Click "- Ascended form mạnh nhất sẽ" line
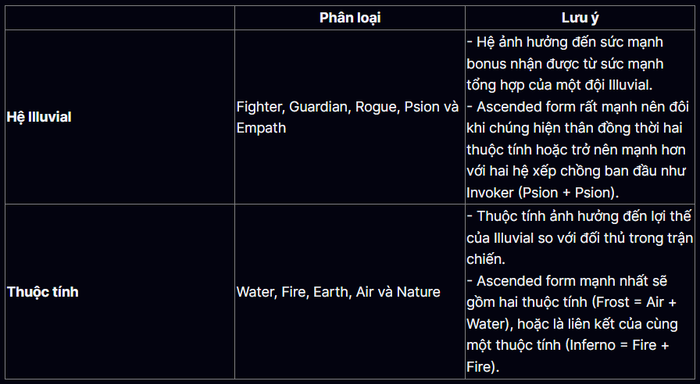The image size is (700, 384). point(567,281)
